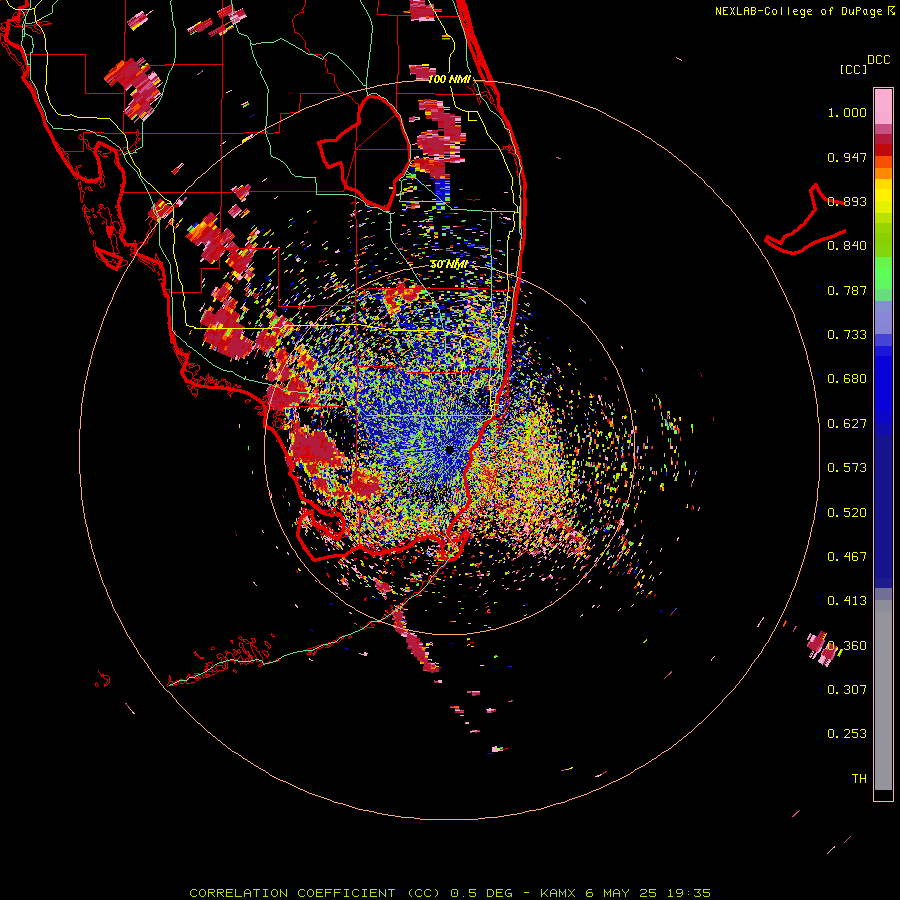
Task: Click the 0.467 scale value
Action: [847, 557]
